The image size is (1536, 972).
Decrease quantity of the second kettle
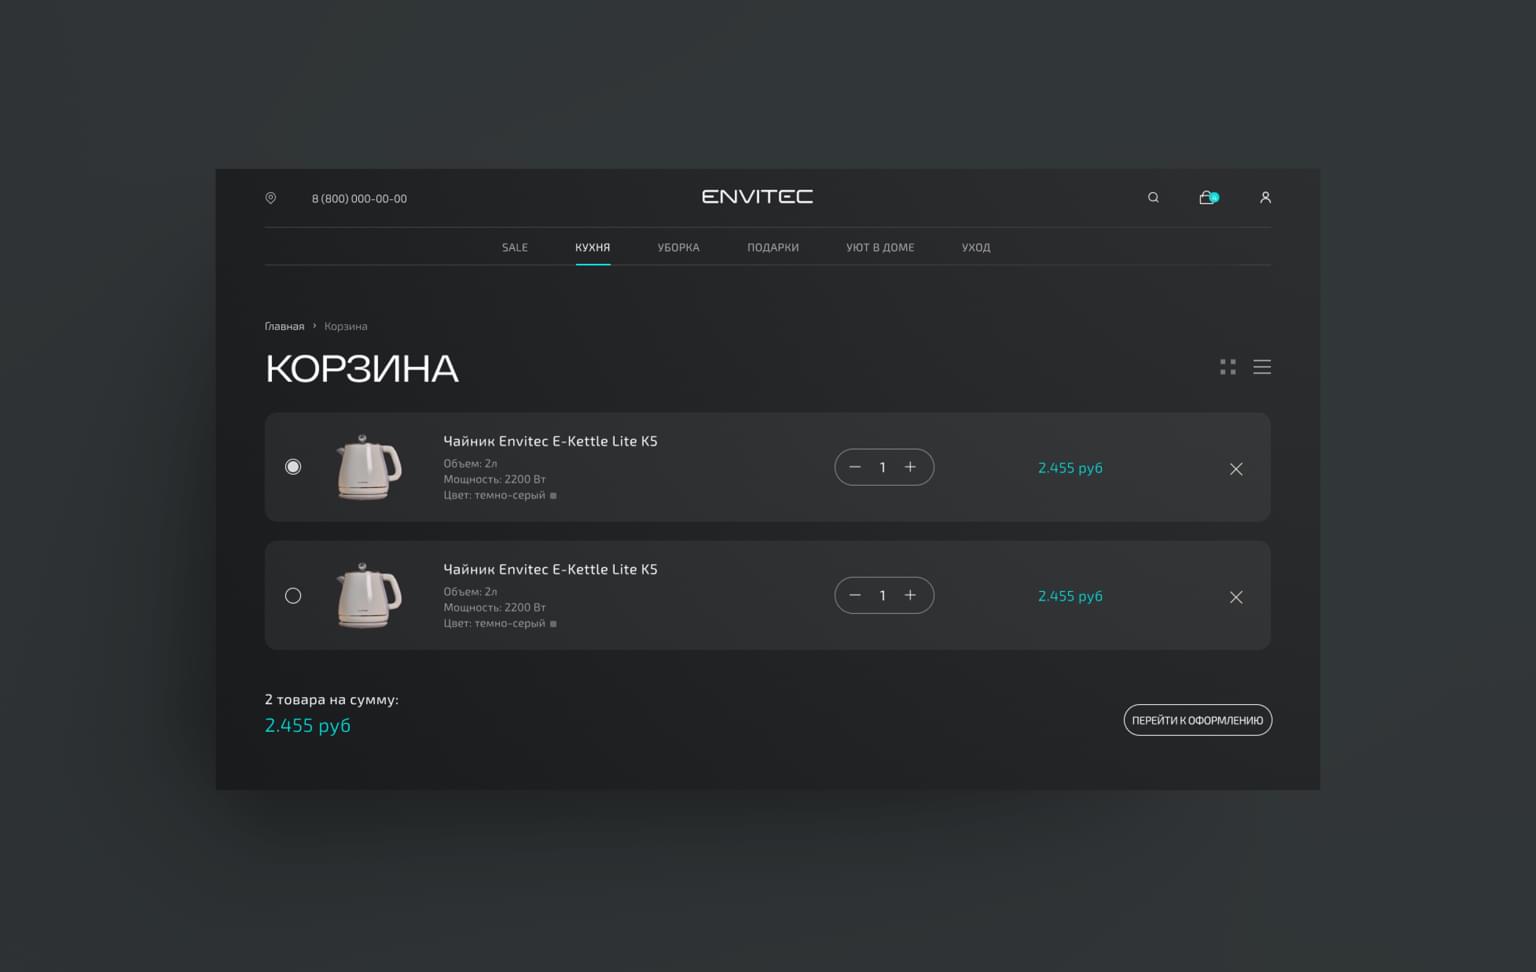coord(855,595)
